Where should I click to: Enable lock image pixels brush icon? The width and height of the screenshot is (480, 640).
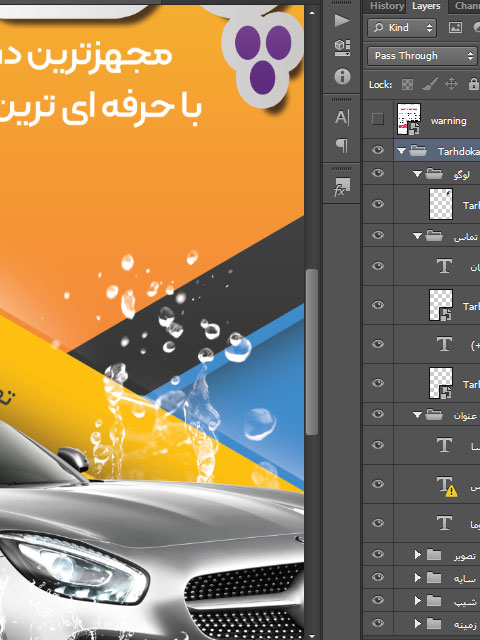430,84
